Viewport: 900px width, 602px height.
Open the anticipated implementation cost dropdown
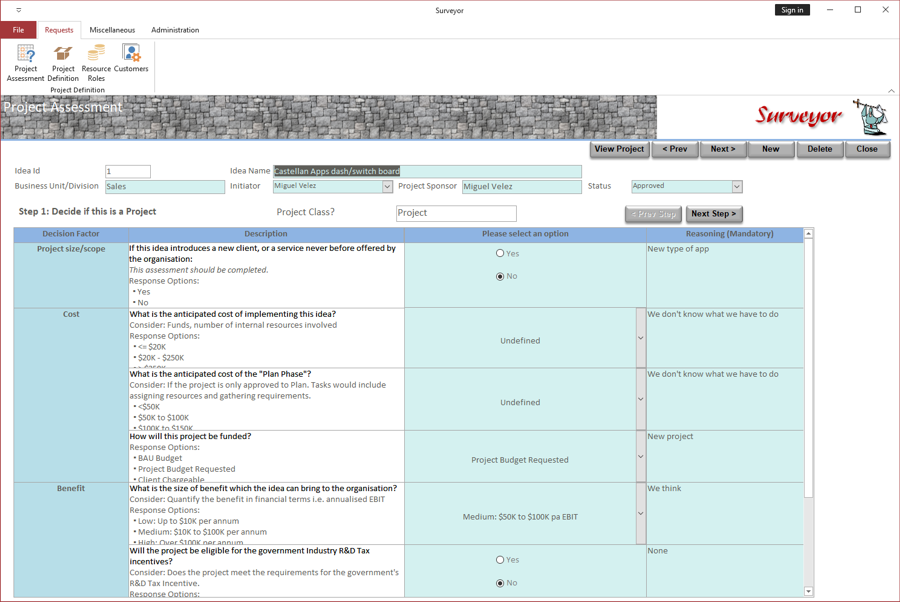click(x=641, y=338)
